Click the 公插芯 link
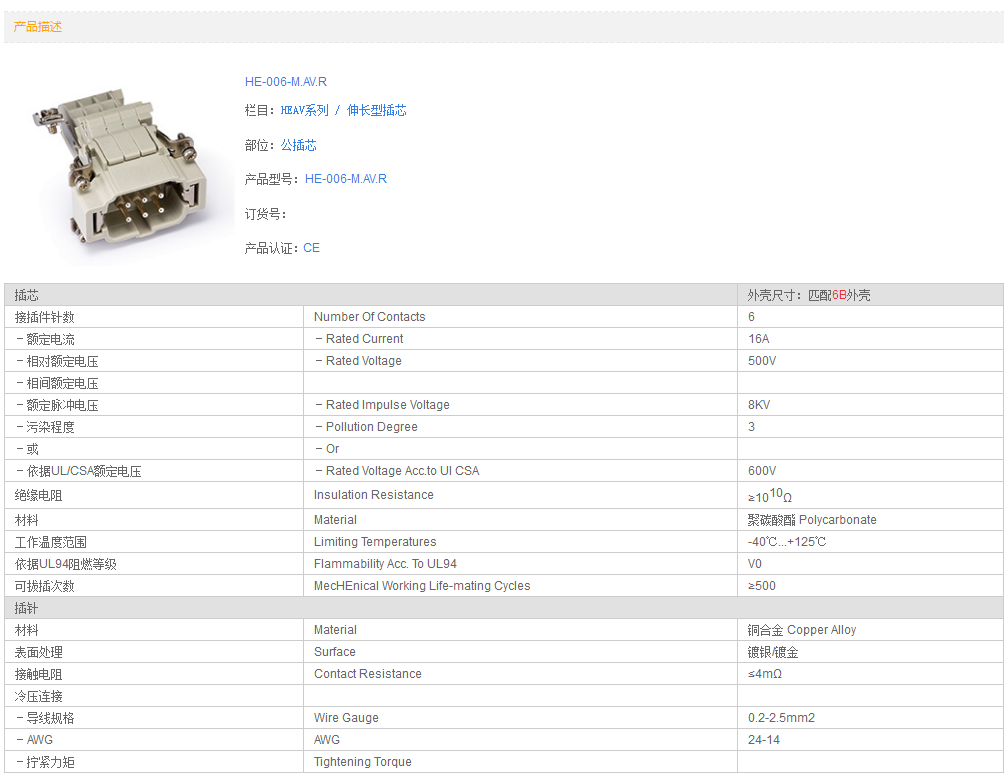 [x=298, y=146]
